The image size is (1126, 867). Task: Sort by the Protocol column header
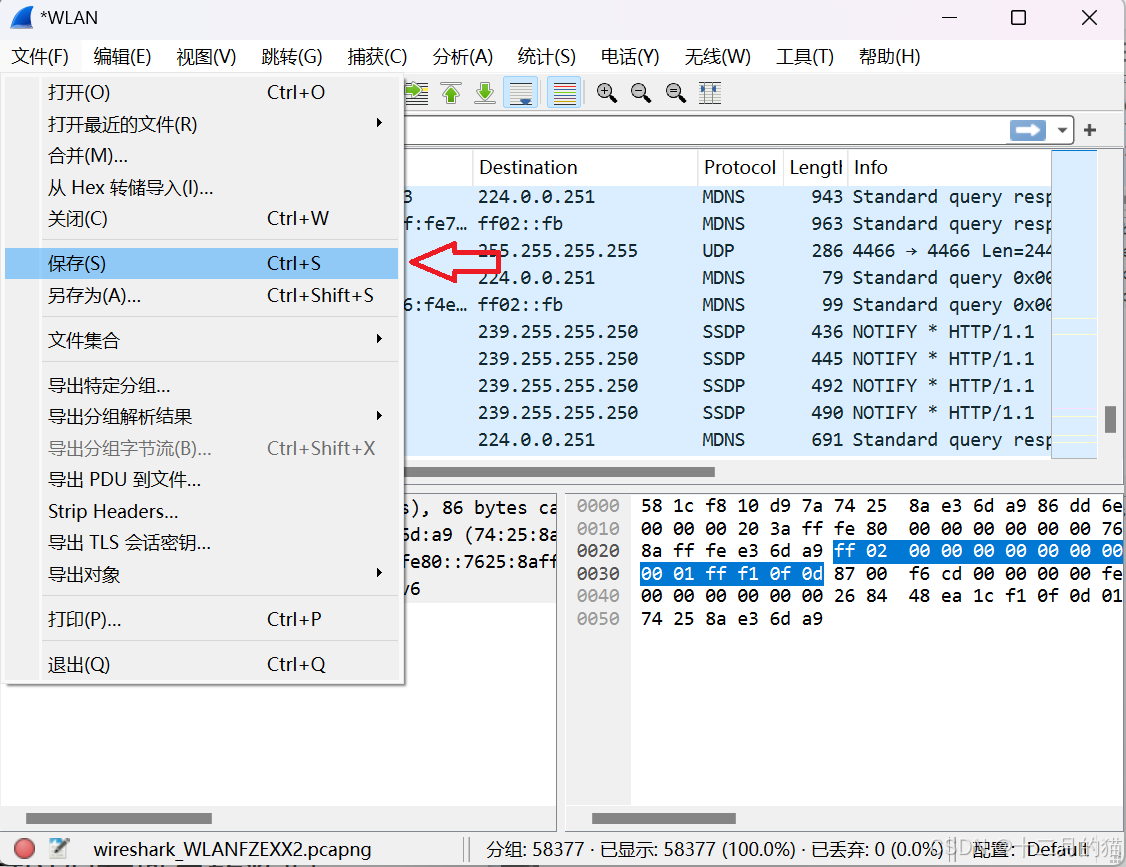[740, 167]
